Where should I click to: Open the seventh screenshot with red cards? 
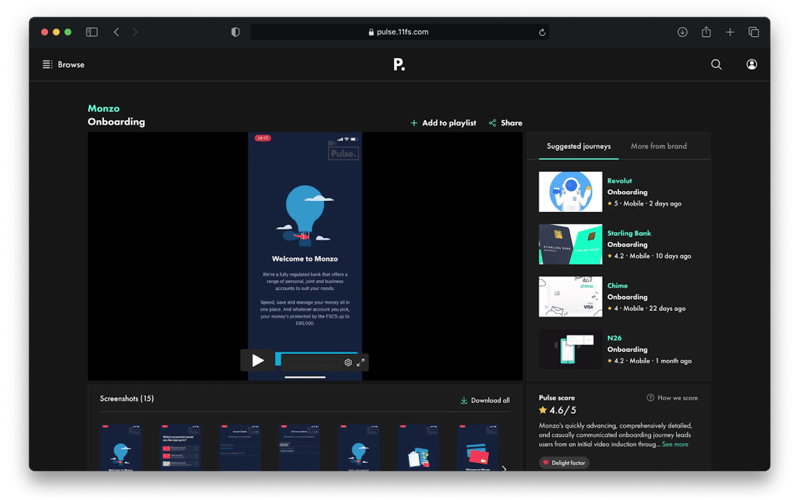tap(478, 447)
